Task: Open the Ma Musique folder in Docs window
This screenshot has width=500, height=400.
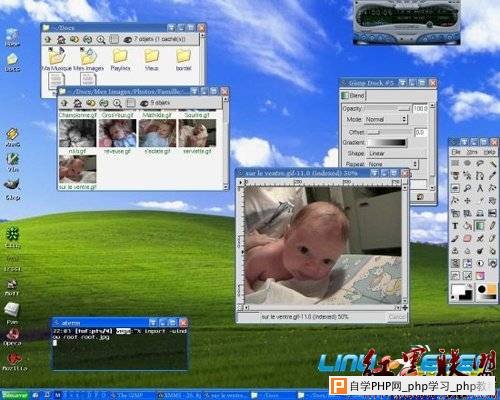Action: (x=57, y=59)
